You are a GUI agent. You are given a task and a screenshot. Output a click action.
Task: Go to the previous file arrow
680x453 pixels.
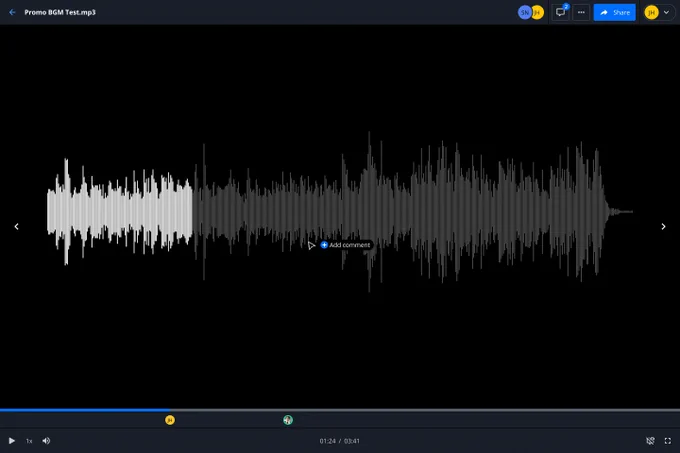[x=16, y=226]
